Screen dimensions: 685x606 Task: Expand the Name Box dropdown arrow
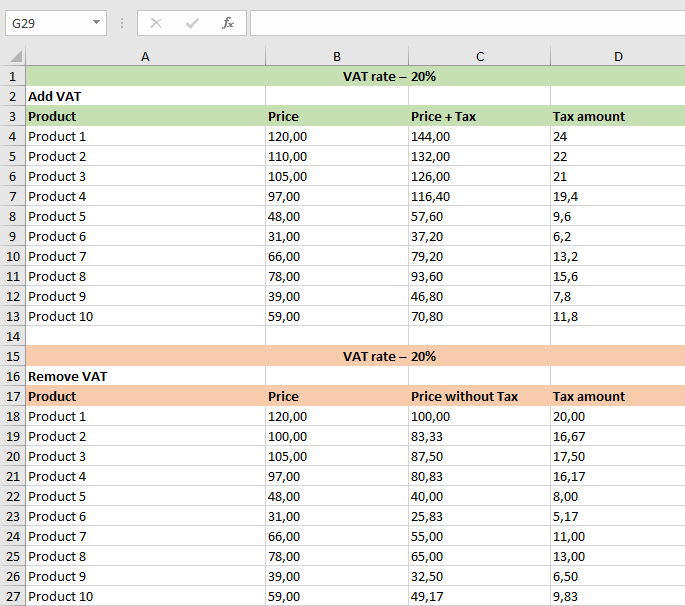tap(96, 23)
